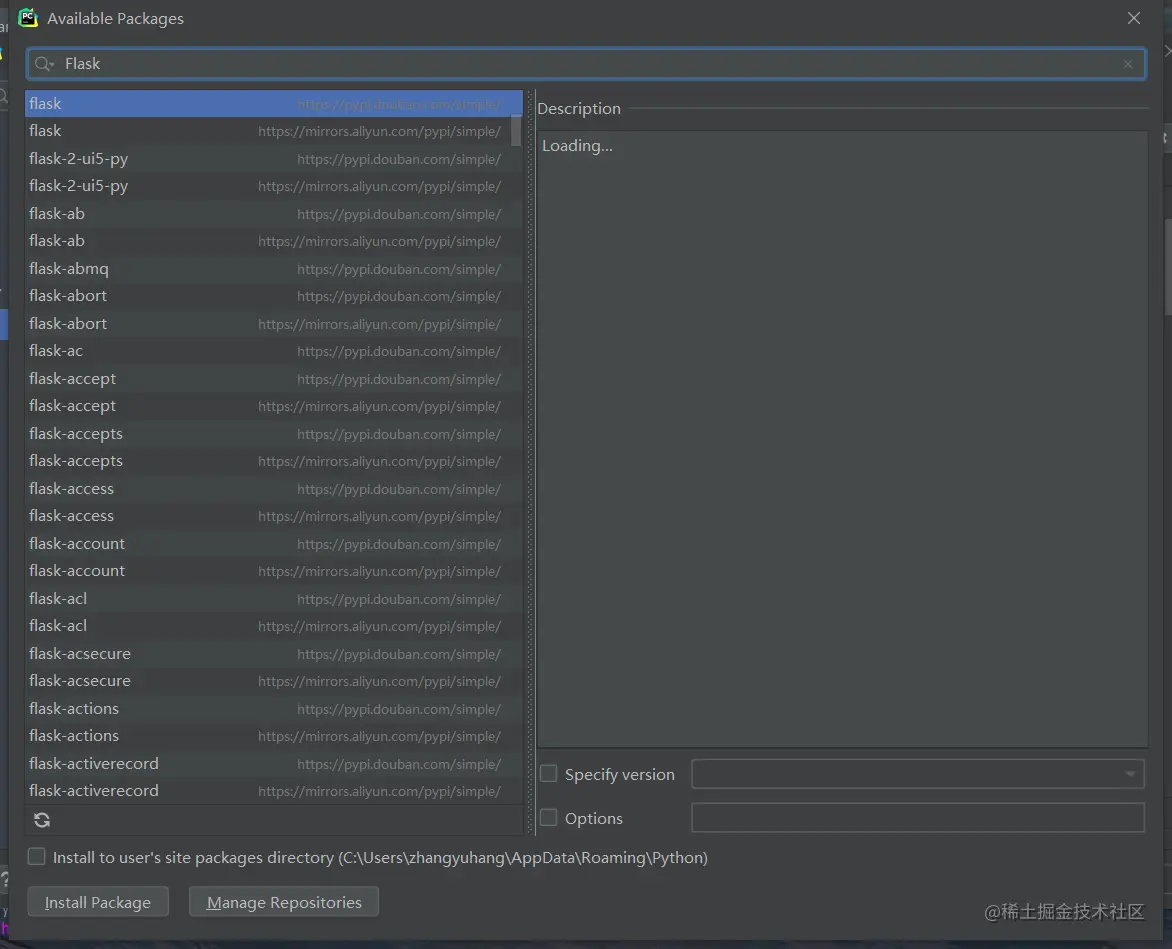The height and width of the screenshot is (949, 1172).
Task: Select the flask-ac package
Action: tap(274, 351)
